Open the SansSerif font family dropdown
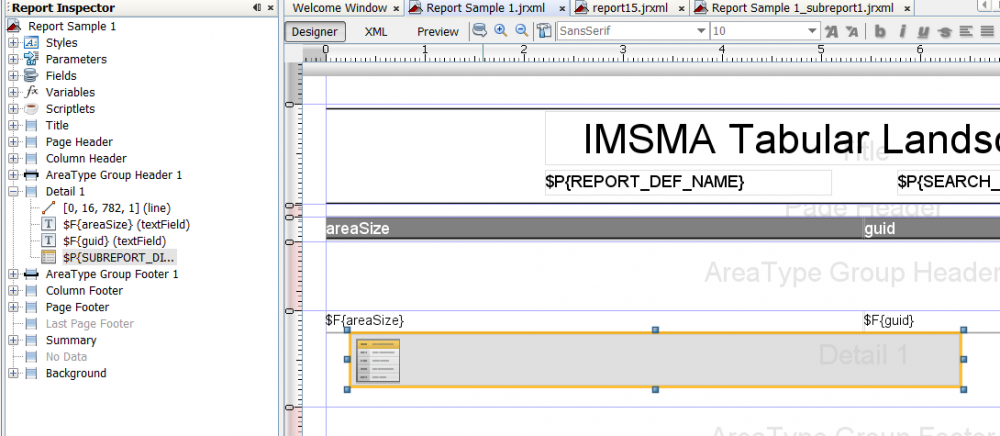 700,31
